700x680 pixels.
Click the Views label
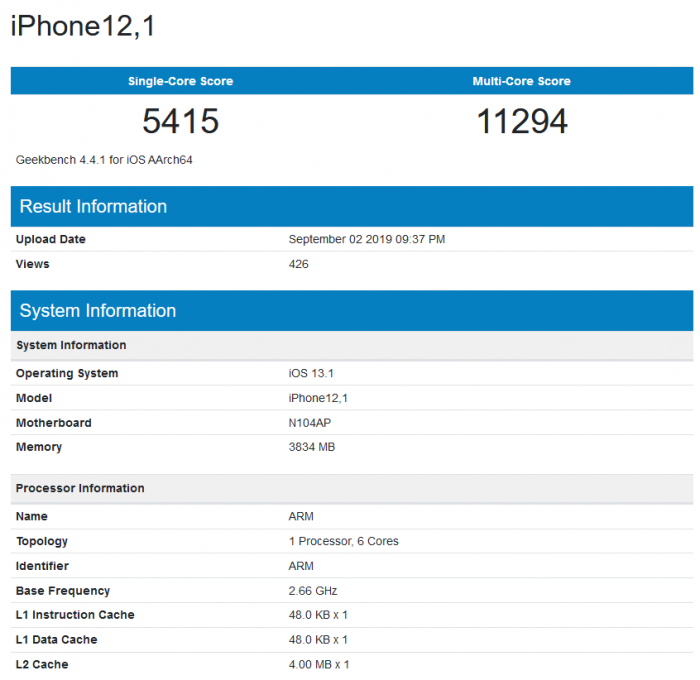point(32,264)
